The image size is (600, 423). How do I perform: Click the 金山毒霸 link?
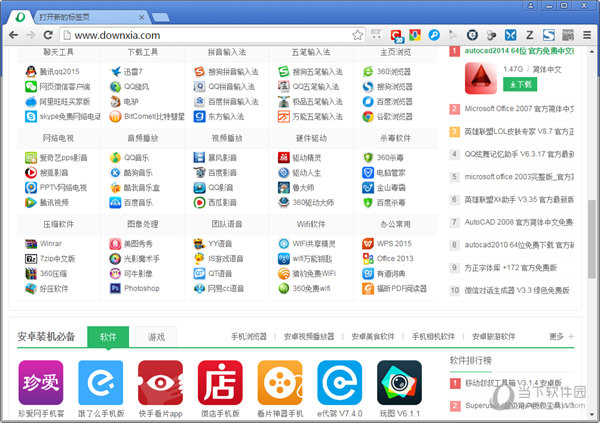[391, 188]
